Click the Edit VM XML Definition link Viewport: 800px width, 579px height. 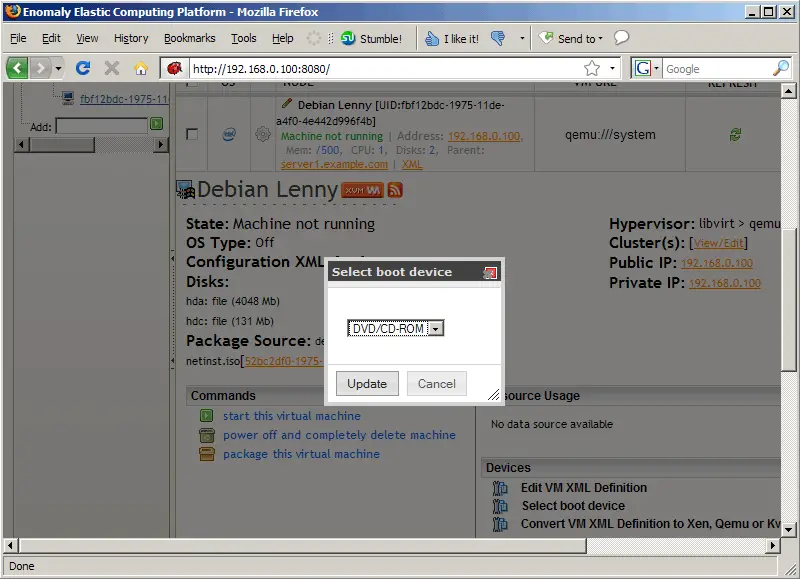(584, 488)
